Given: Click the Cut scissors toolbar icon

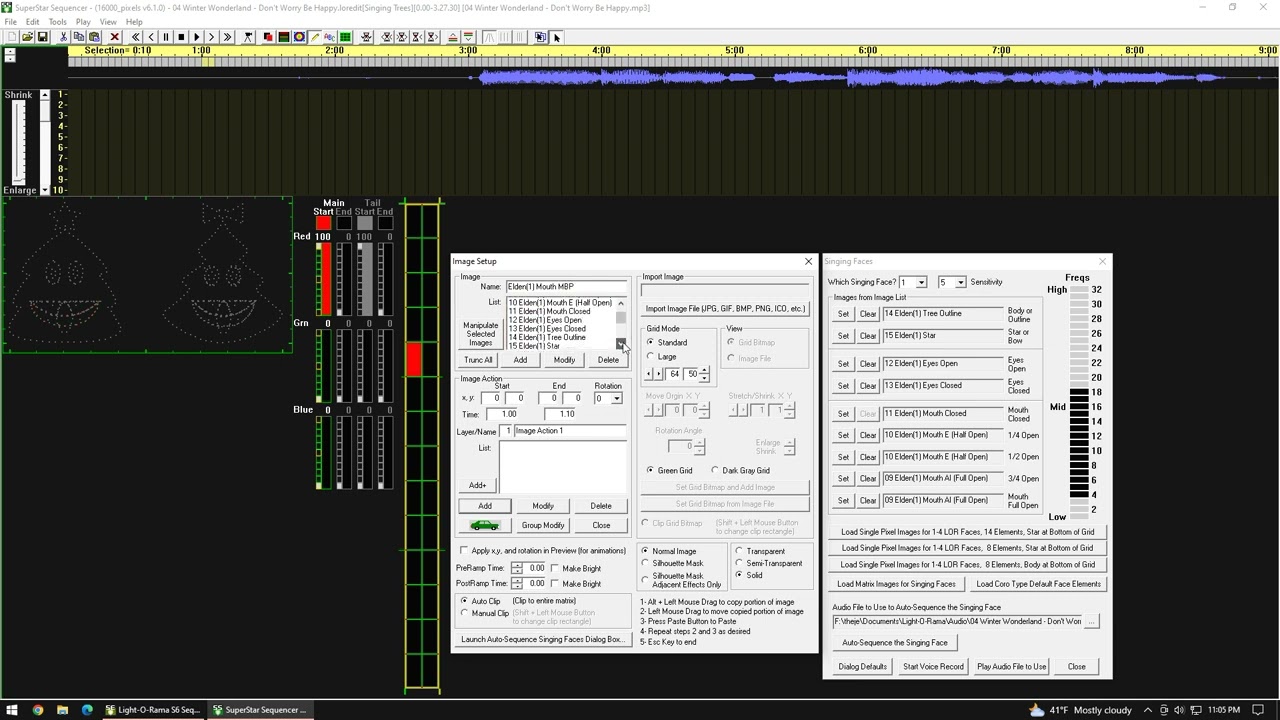Looking at the screenshot, I should tap(63, 37).
